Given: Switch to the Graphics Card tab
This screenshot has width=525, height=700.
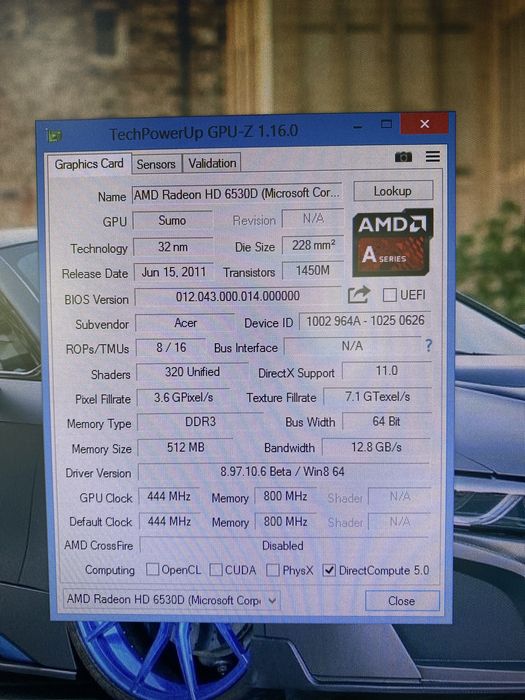Looking at the screenshot, I should 89,164.
